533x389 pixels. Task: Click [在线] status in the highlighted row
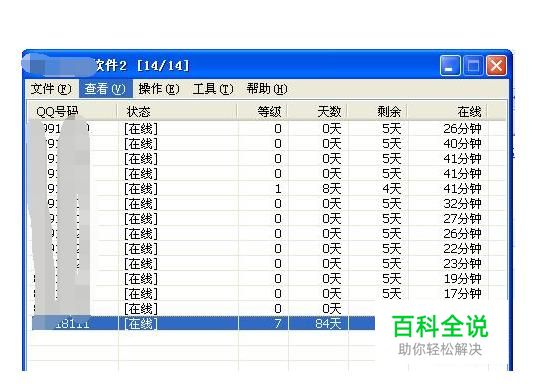click(x=141, y=323)
